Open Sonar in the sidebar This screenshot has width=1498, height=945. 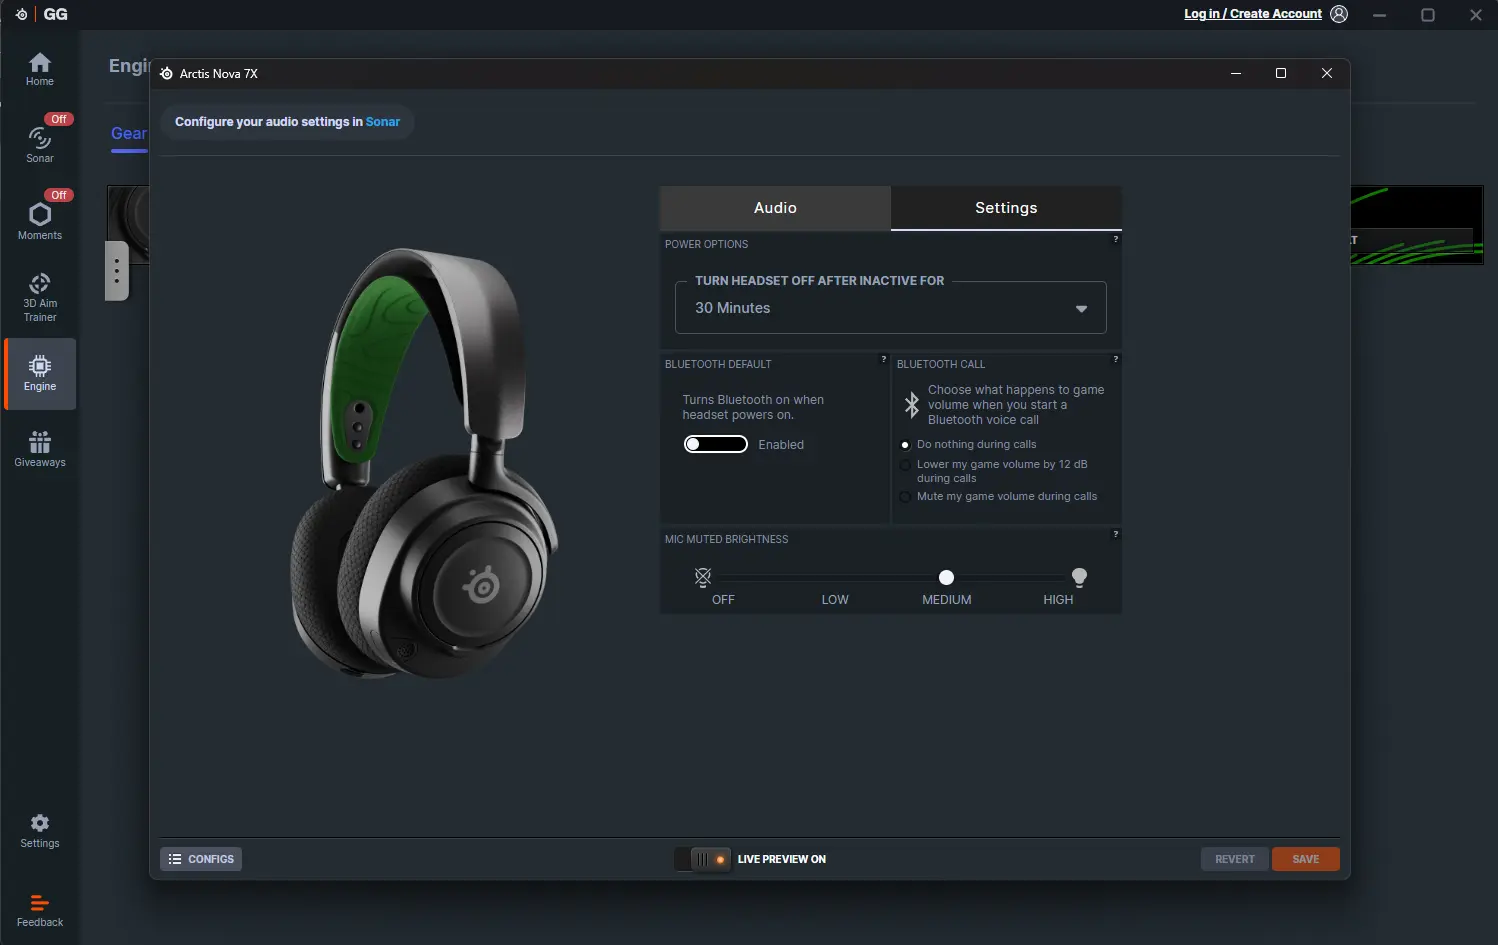40,143
